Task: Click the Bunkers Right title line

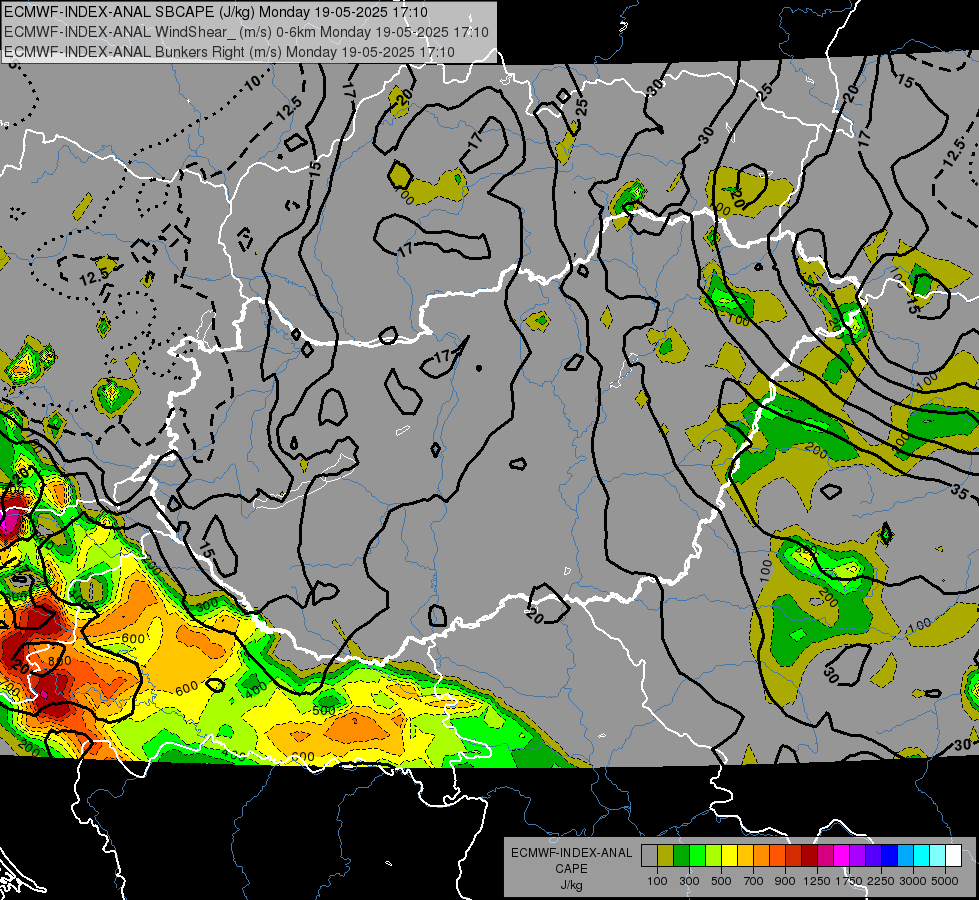Action: (x=229, y=52)
